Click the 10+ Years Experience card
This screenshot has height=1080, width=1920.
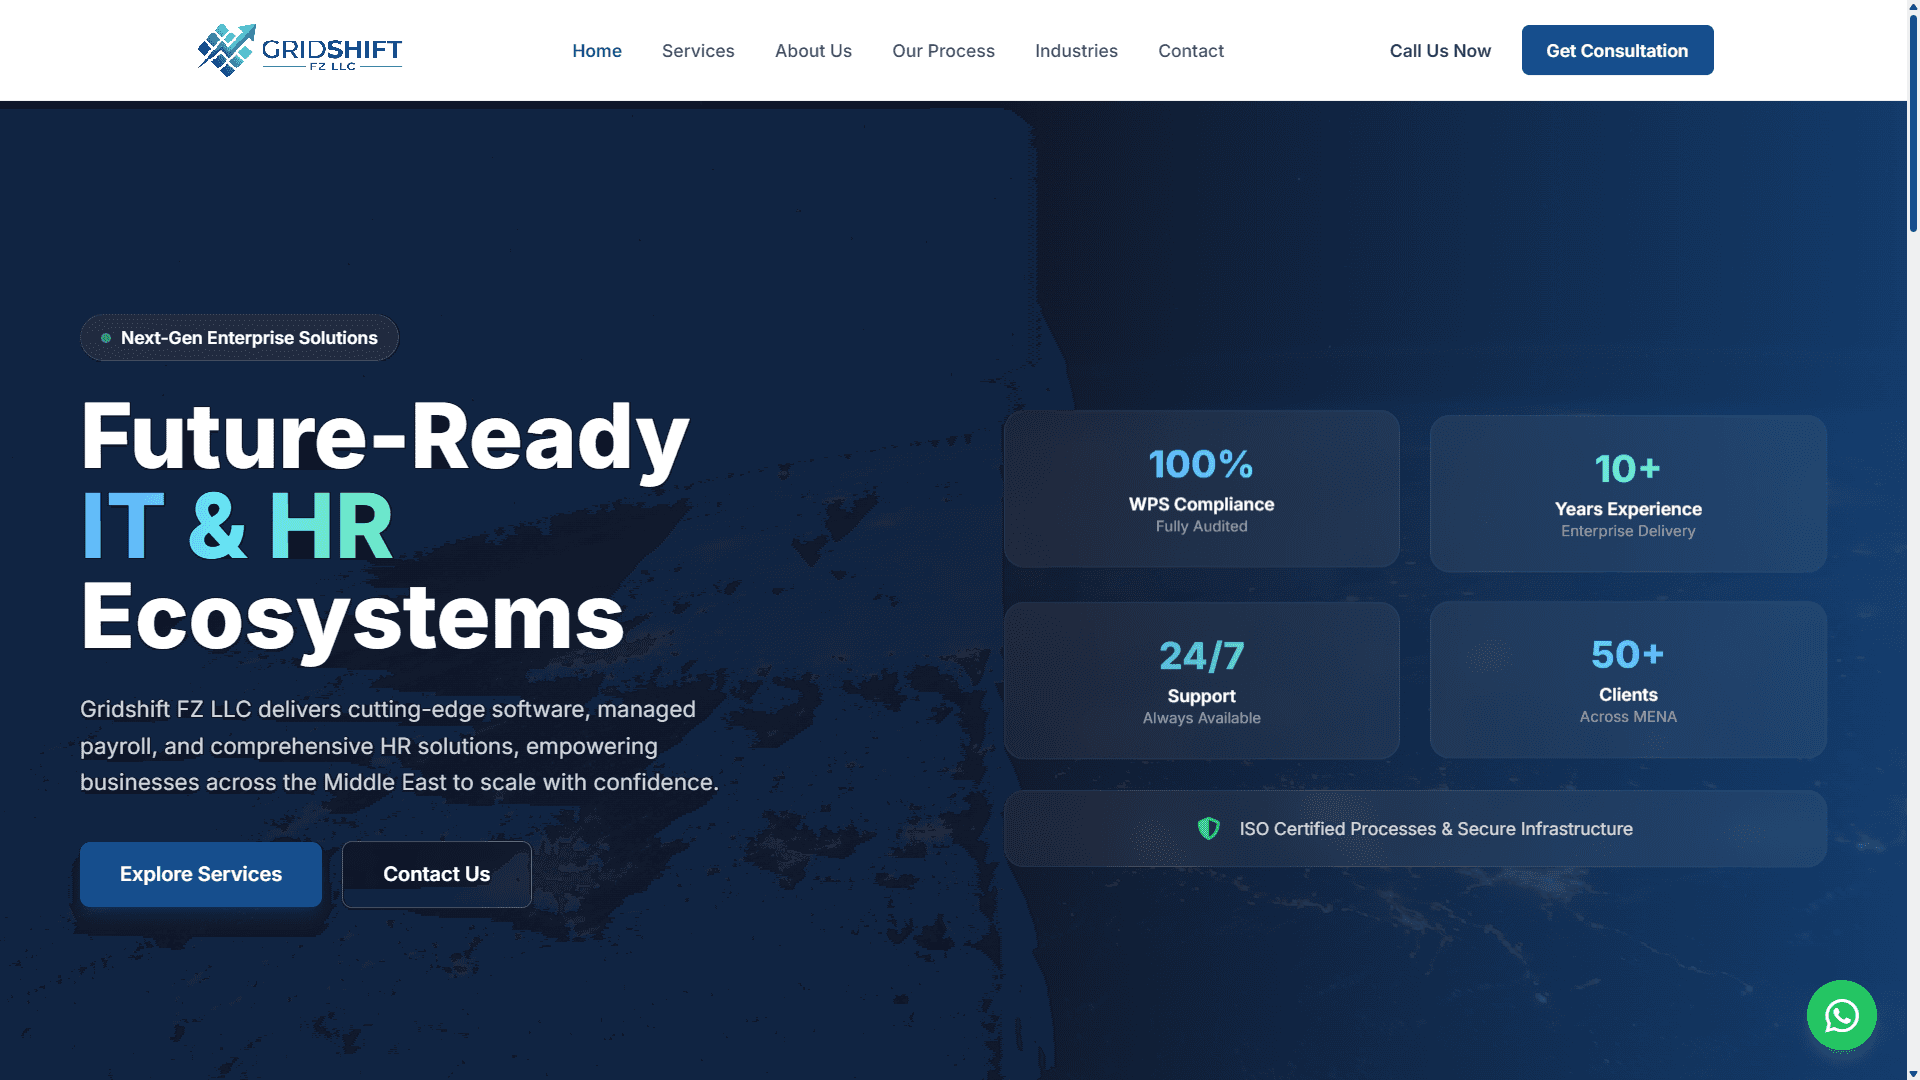(1628, 494)
